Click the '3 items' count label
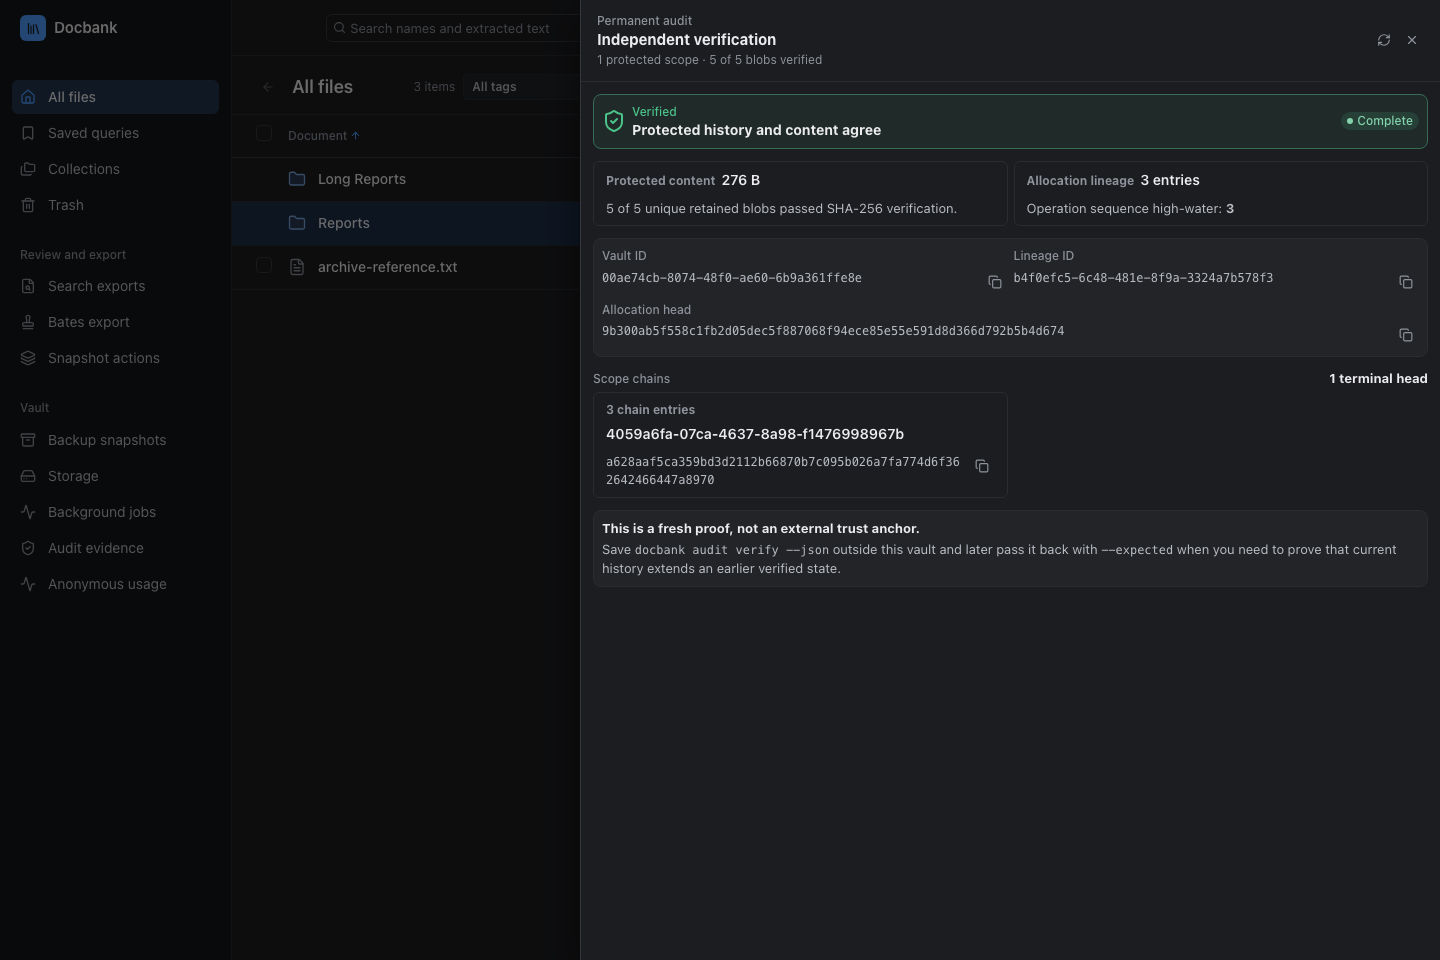This screenshot has height=960, width=1440. pyautogui.click(x=434, y=87)
